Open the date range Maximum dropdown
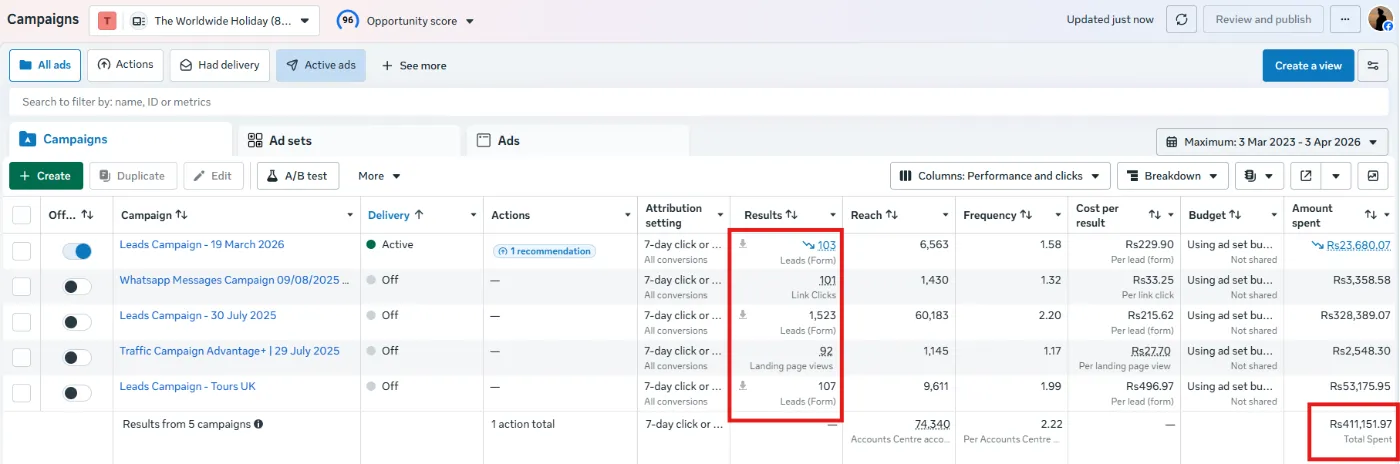Screen dimensions: 1400x464 pos(1272,142)
